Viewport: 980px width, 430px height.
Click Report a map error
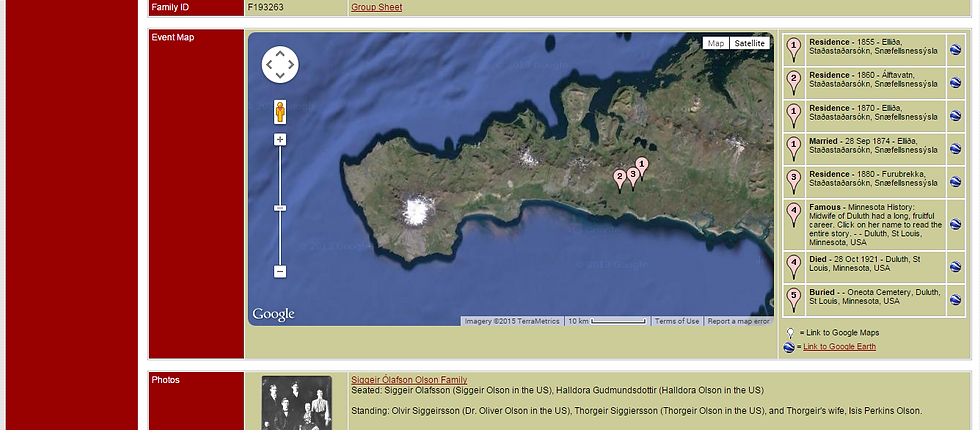click(738, 321)
